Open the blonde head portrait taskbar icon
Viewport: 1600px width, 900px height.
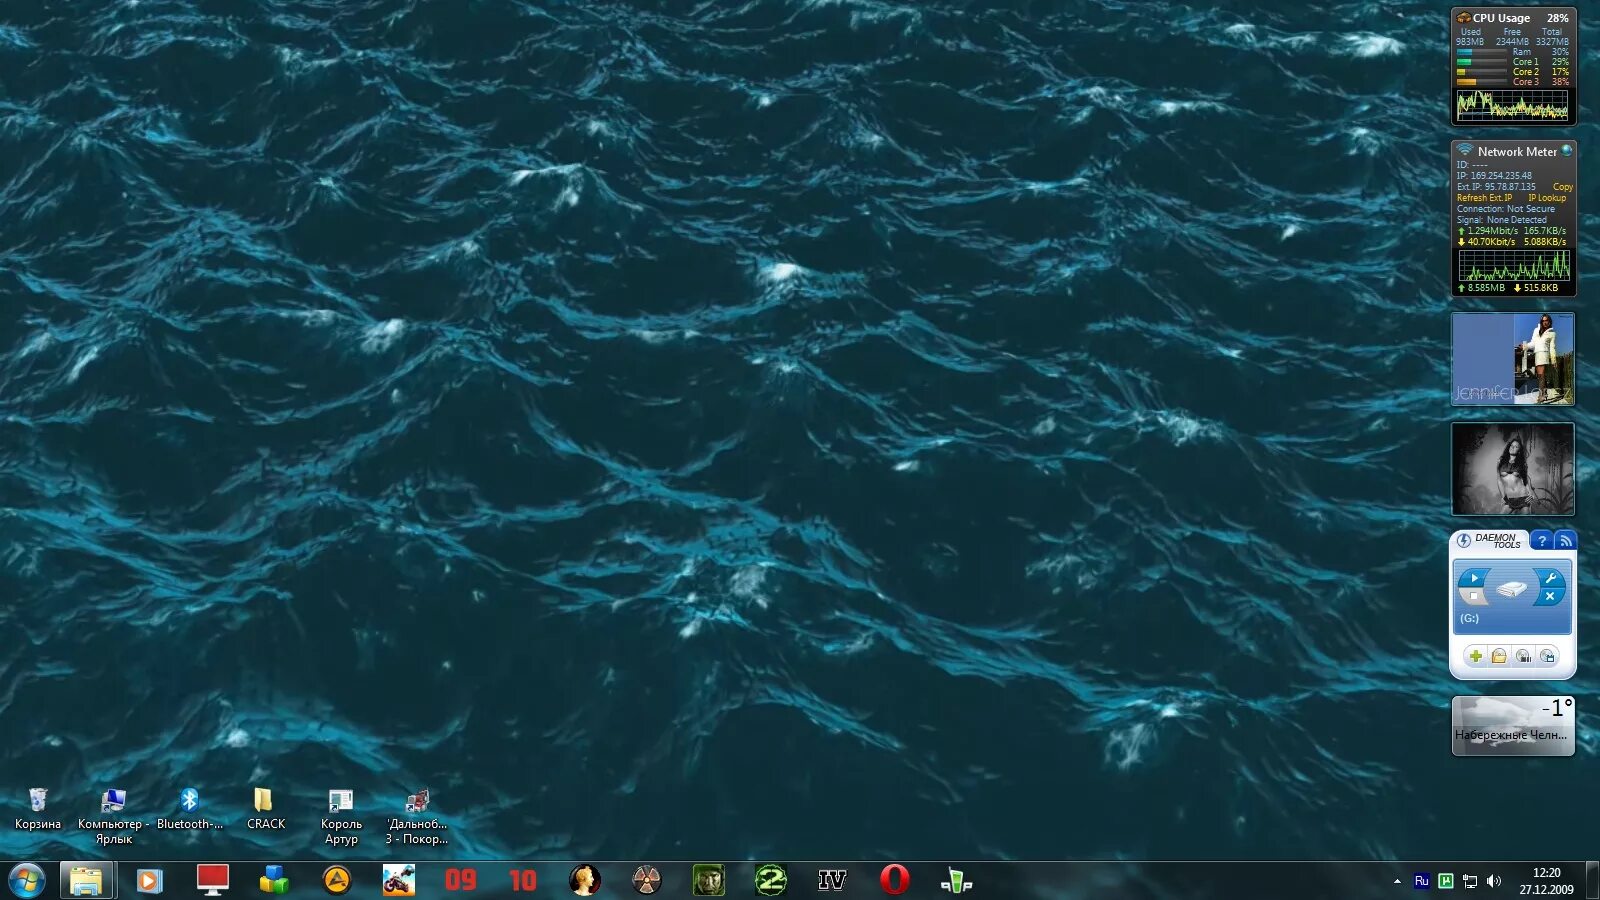(x=585, y=881)
